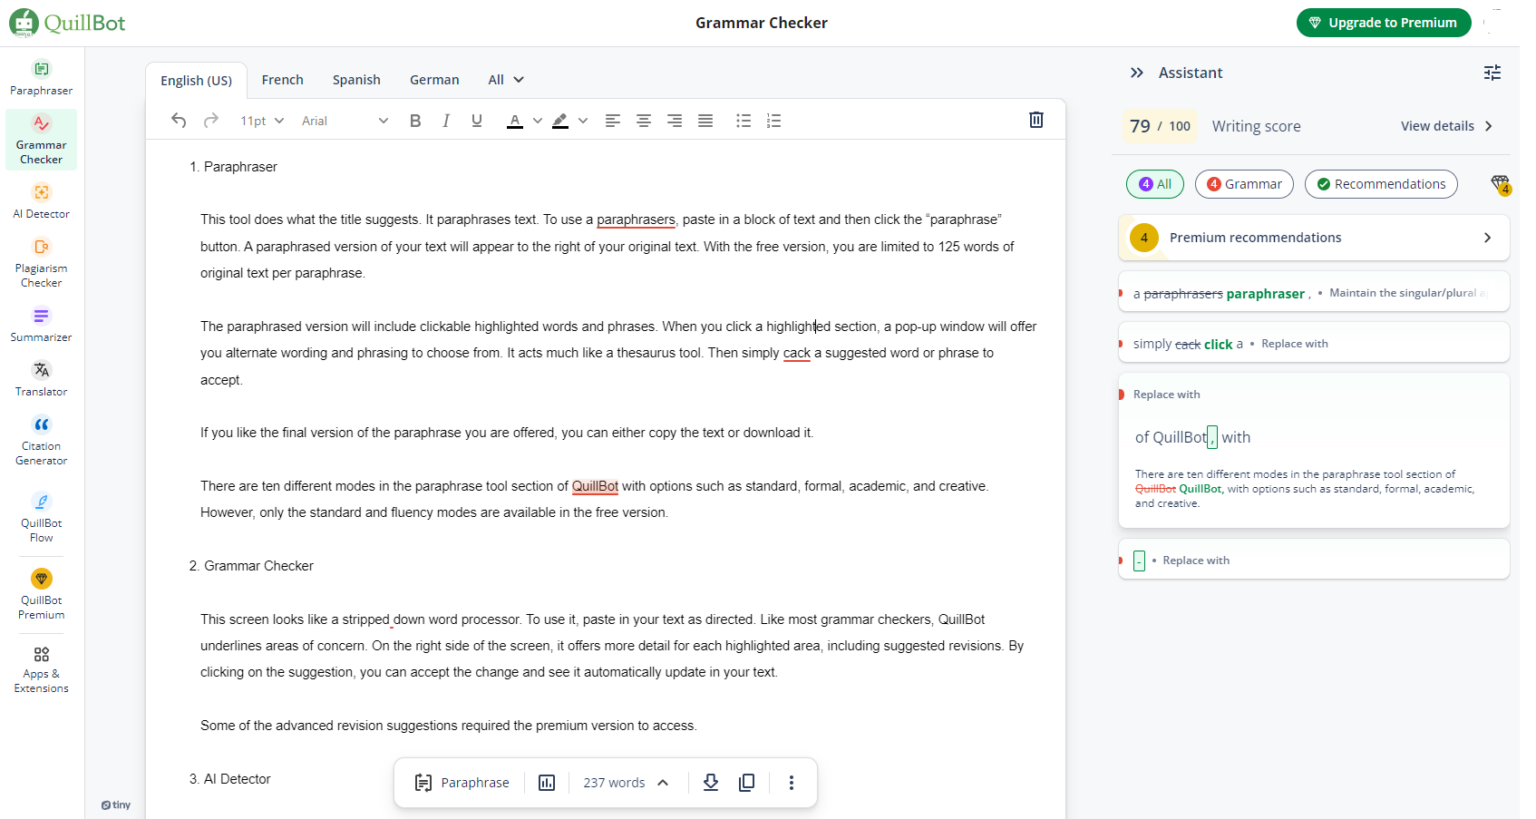Expand the 237 words count panel
Viewport: 1536px width, 819px height.
[x=626, y=783]
